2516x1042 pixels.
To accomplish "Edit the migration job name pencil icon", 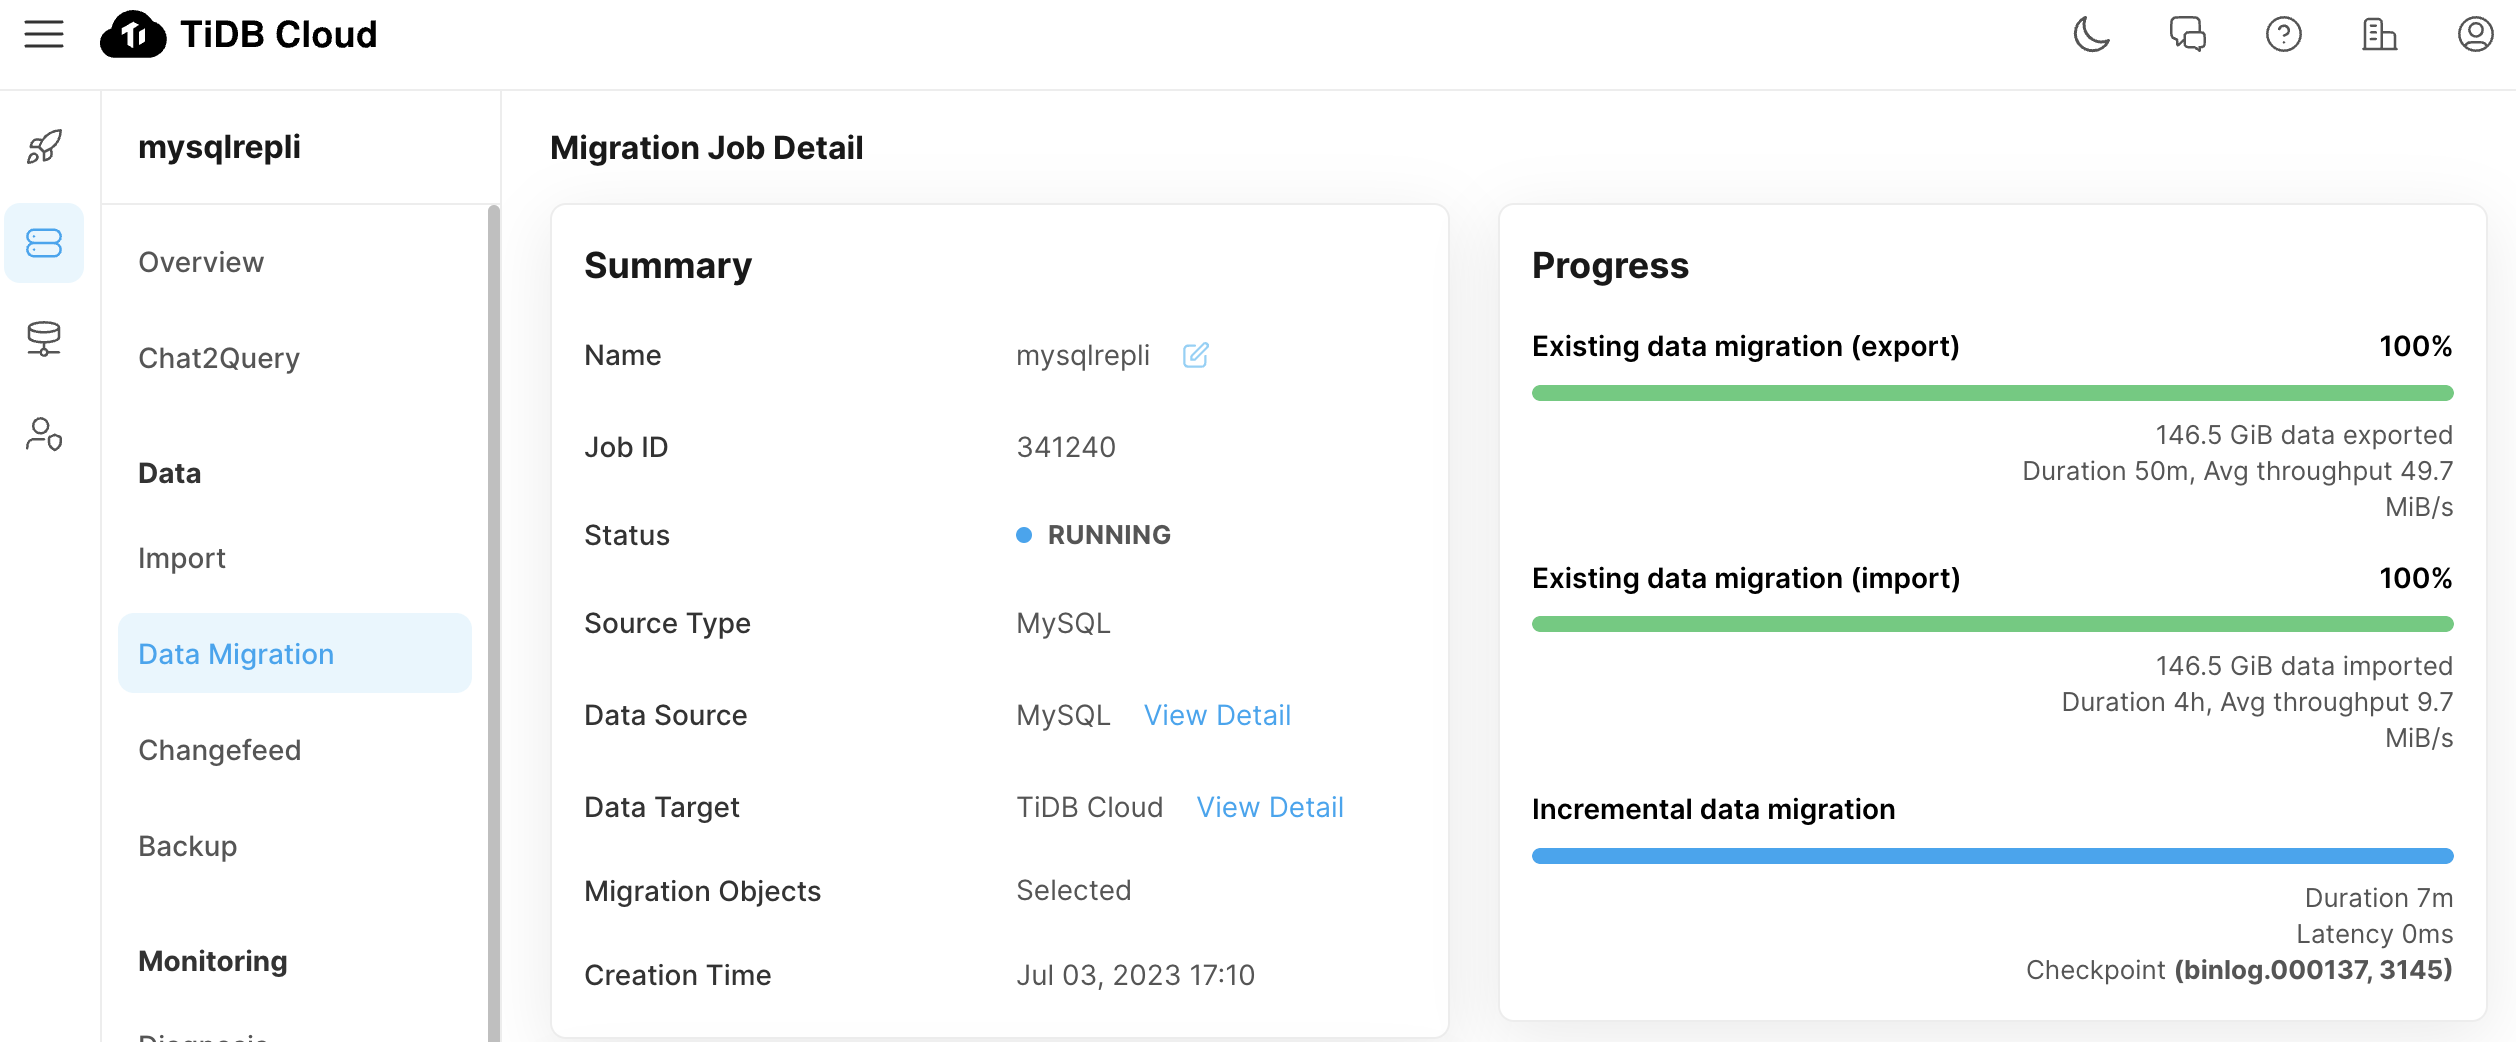I will coord(1195,355).
